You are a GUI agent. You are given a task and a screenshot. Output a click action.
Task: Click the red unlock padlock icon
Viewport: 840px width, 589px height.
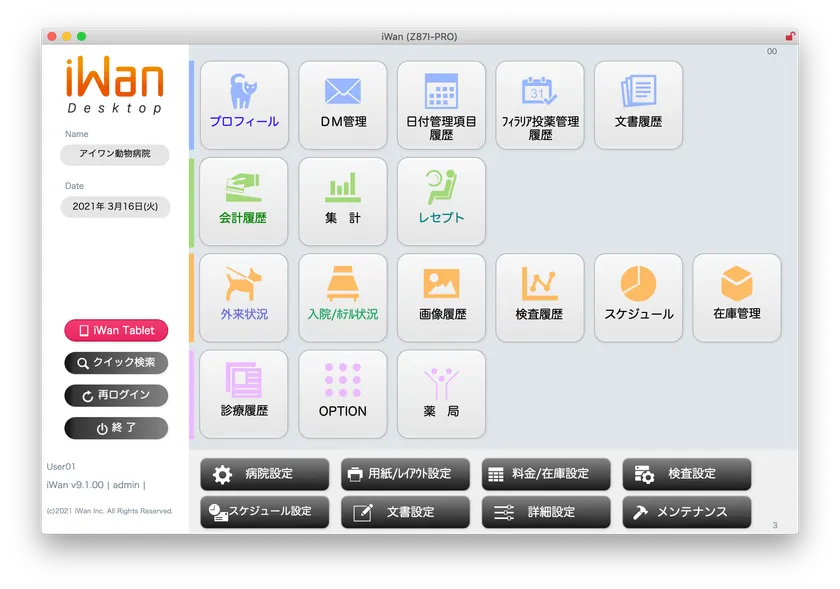tap(790, 36)
